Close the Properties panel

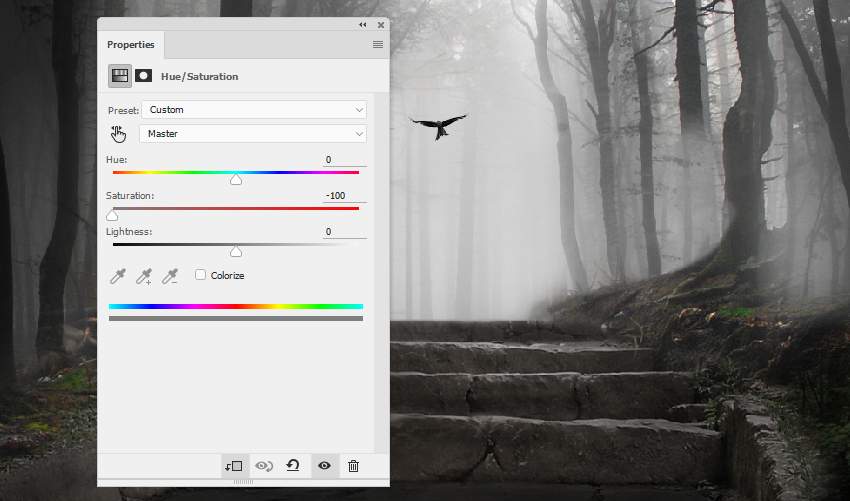pyautogui.click(x=381, y=25)
